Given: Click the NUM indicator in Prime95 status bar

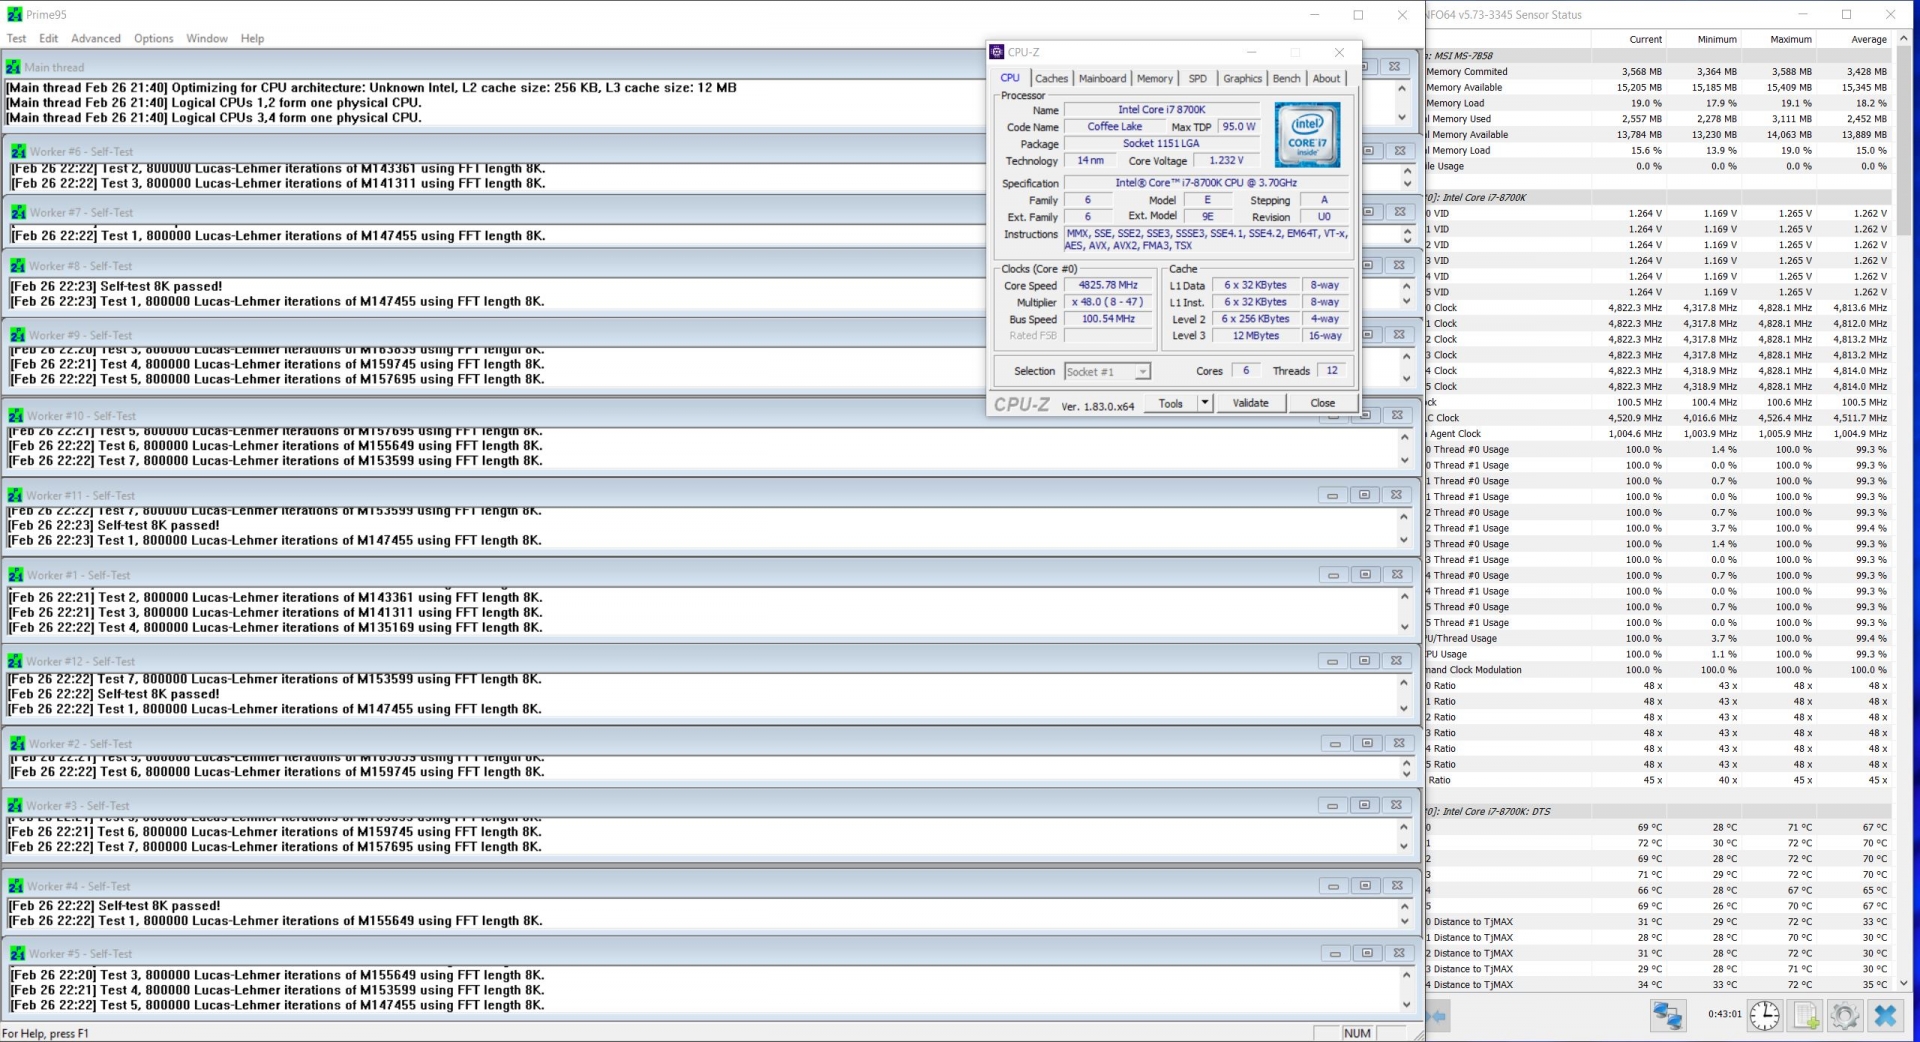Looking at the screenshot, I should click(x=1357, y=1033).
